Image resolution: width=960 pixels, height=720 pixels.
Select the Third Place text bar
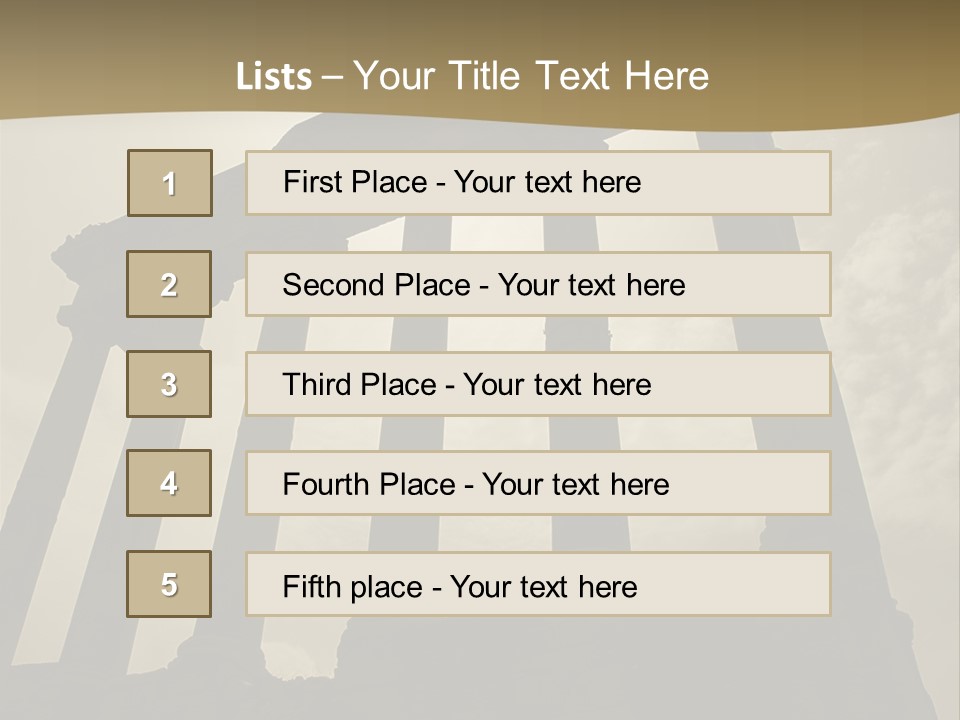[538, 384]
